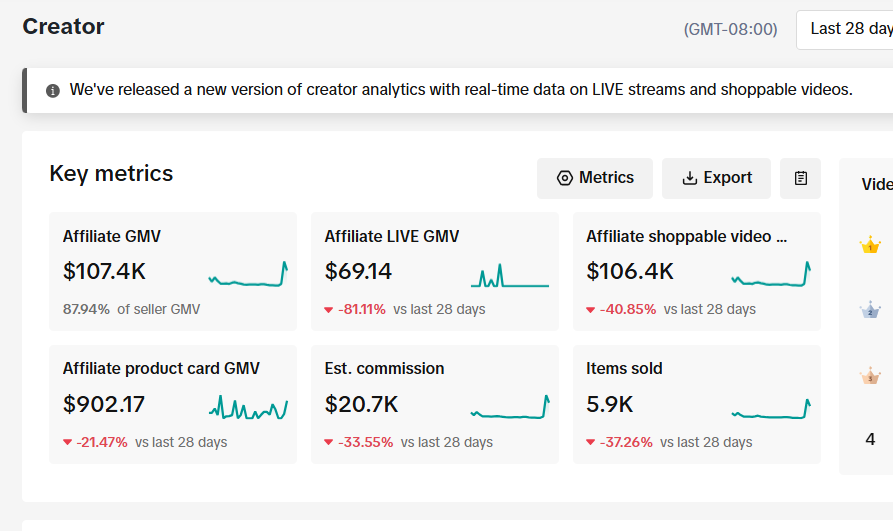Open the clipboard report icon button

[800, 178]
